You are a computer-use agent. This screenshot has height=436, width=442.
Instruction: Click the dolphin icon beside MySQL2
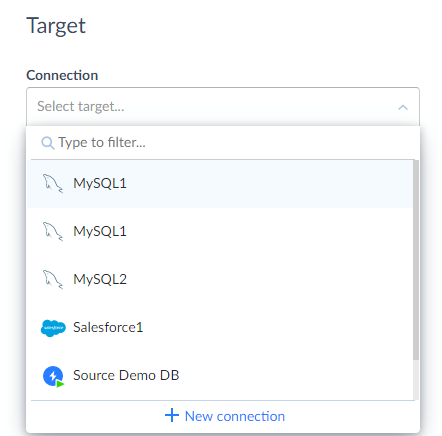pyautogui.click(x=53, y=279)
